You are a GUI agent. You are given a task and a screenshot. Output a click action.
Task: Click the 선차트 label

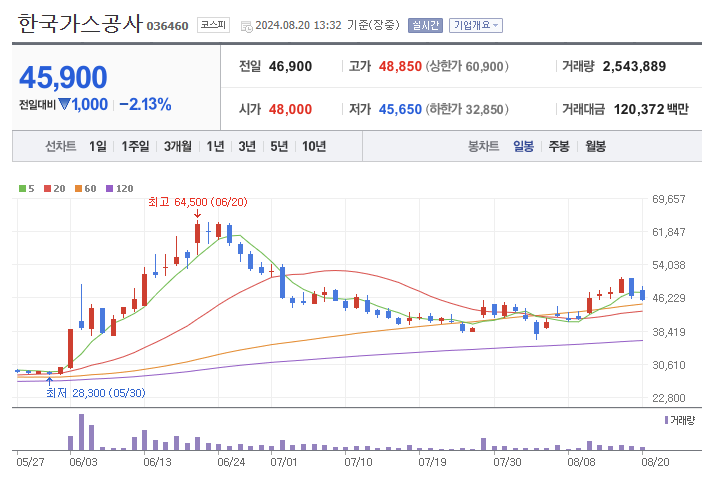click(60, 146)
